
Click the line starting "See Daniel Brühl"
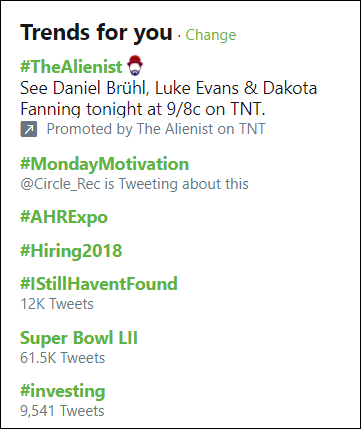(x=169, y=88)
